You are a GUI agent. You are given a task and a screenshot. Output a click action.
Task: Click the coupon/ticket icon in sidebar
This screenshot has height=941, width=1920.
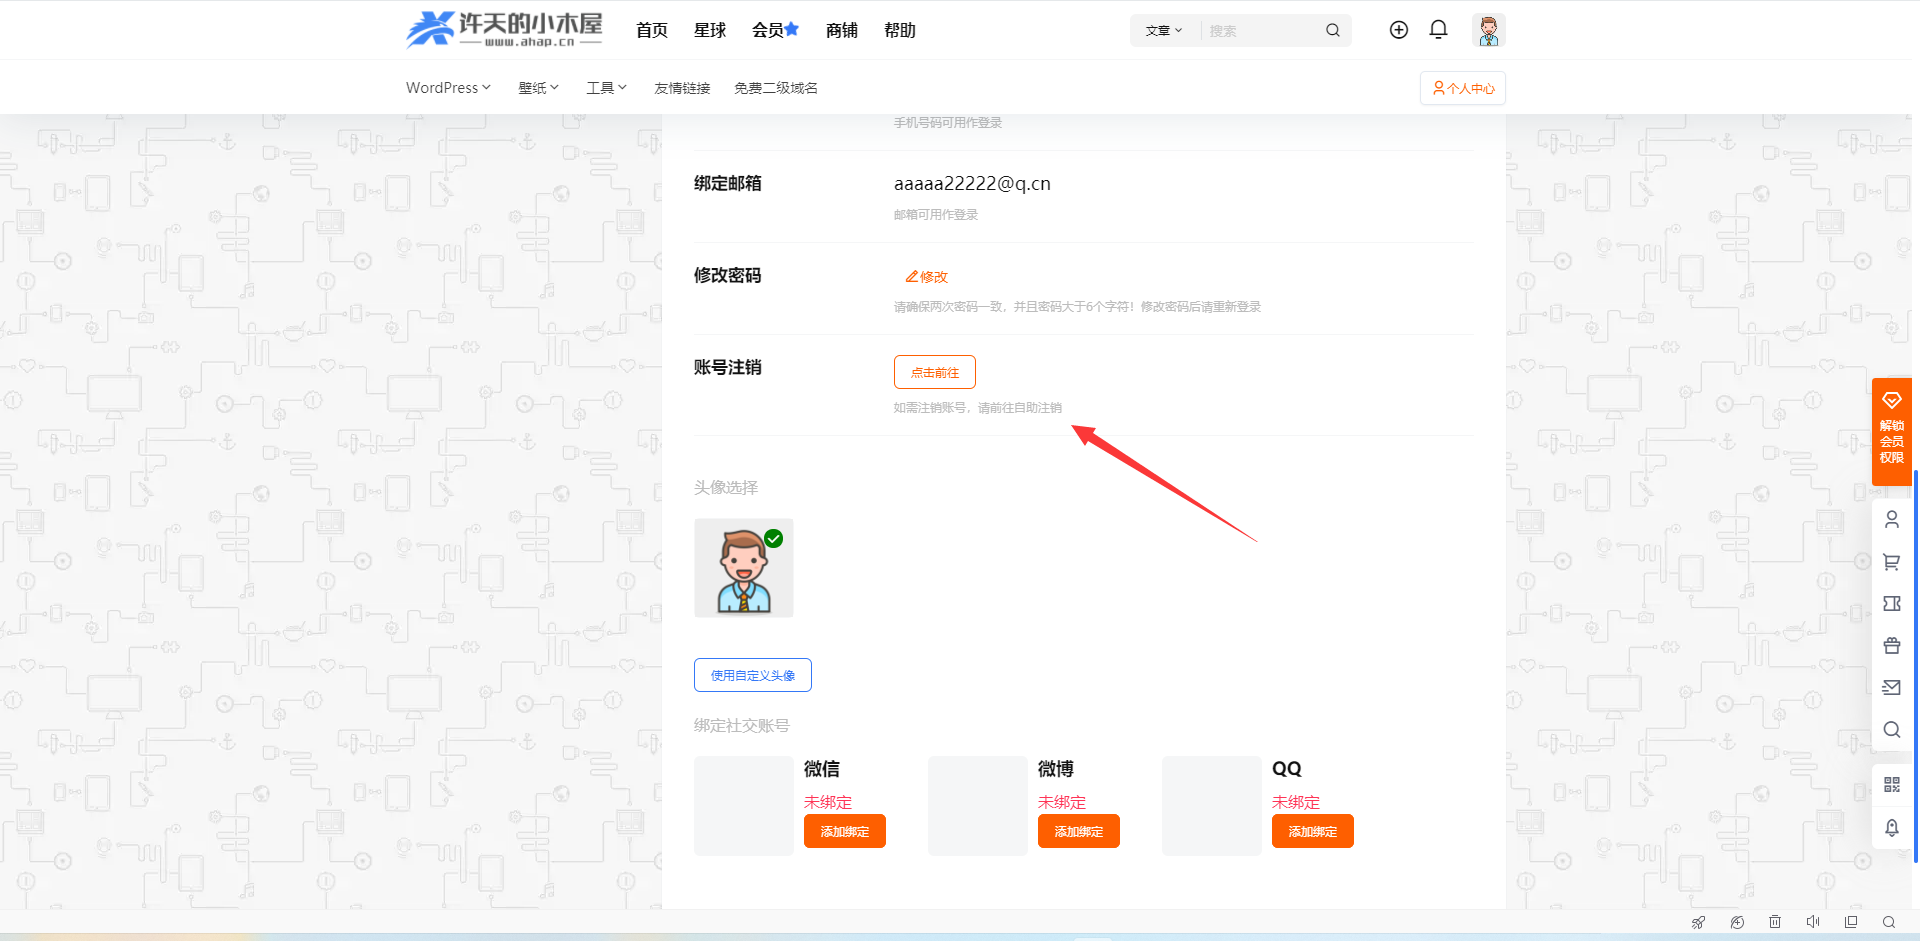tap(1891, 604)
